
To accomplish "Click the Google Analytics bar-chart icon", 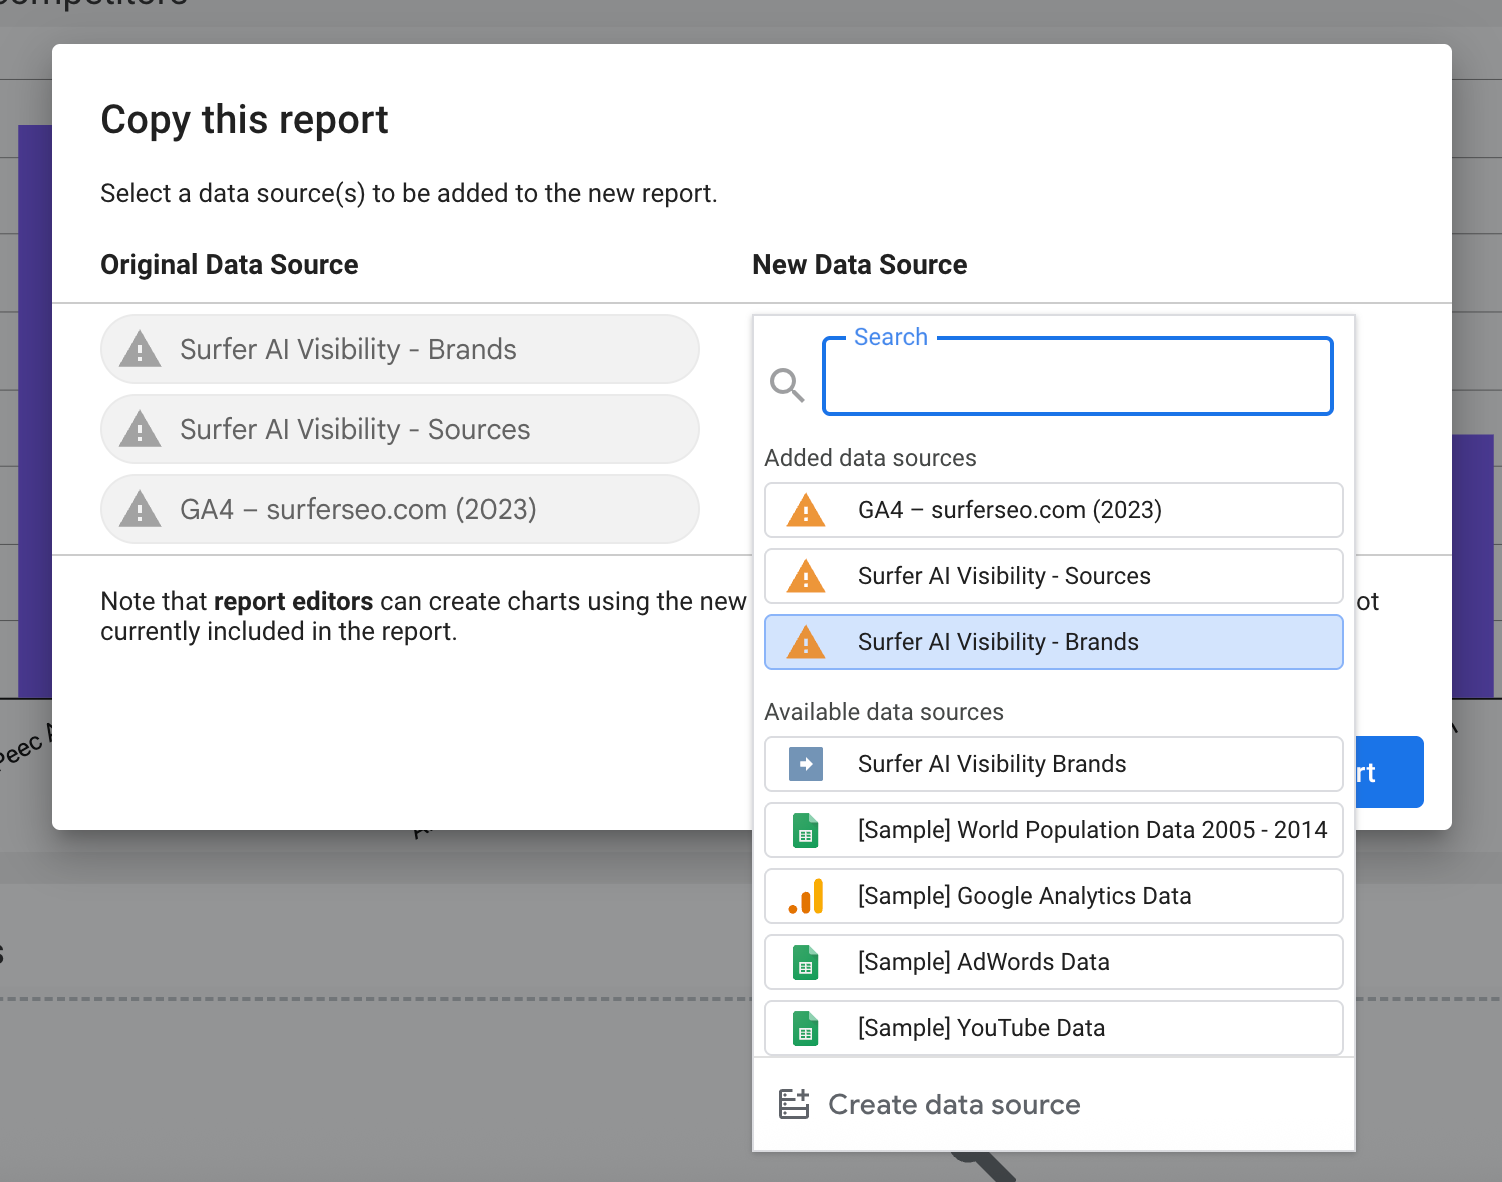I will tap(806, 896).
